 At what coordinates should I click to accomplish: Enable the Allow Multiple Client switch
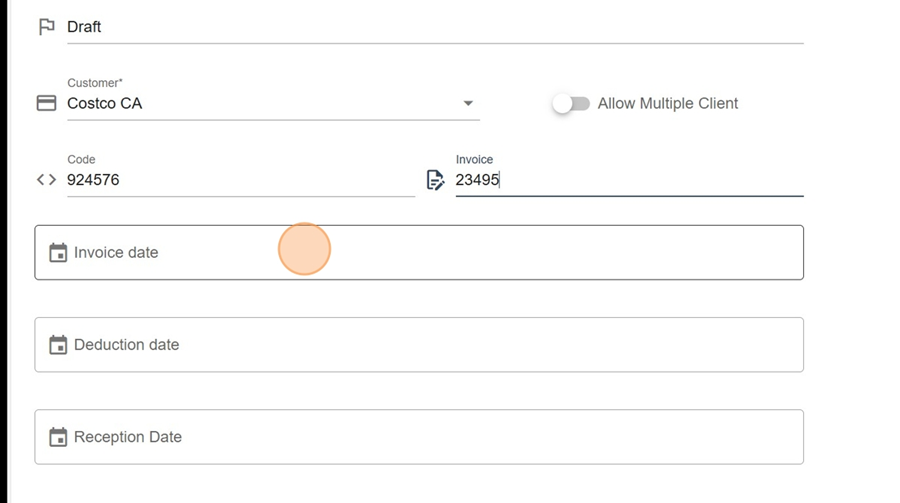tap(571, 104)
